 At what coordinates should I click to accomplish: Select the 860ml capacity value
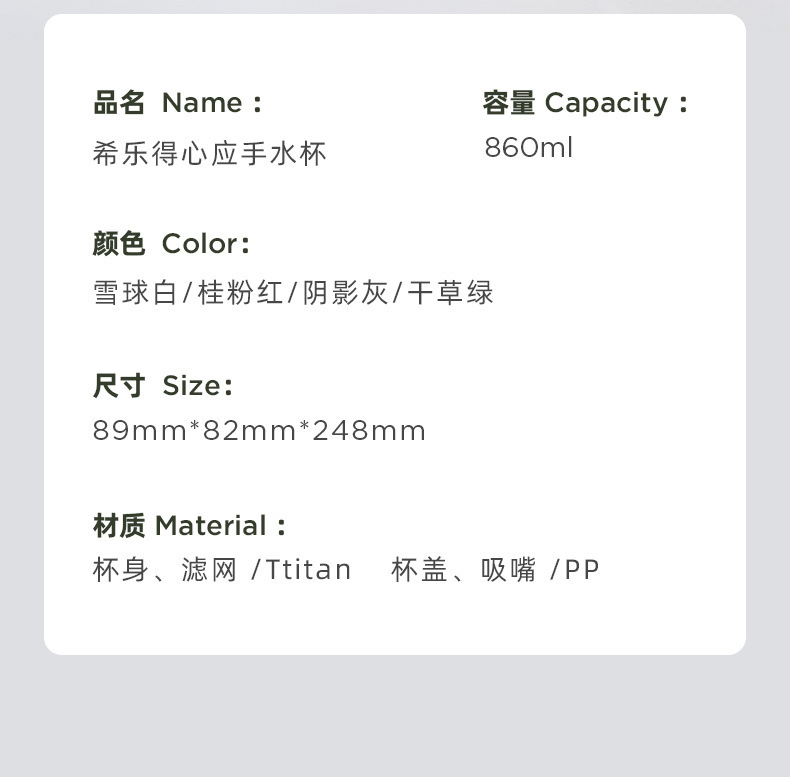tap(529, 148)
